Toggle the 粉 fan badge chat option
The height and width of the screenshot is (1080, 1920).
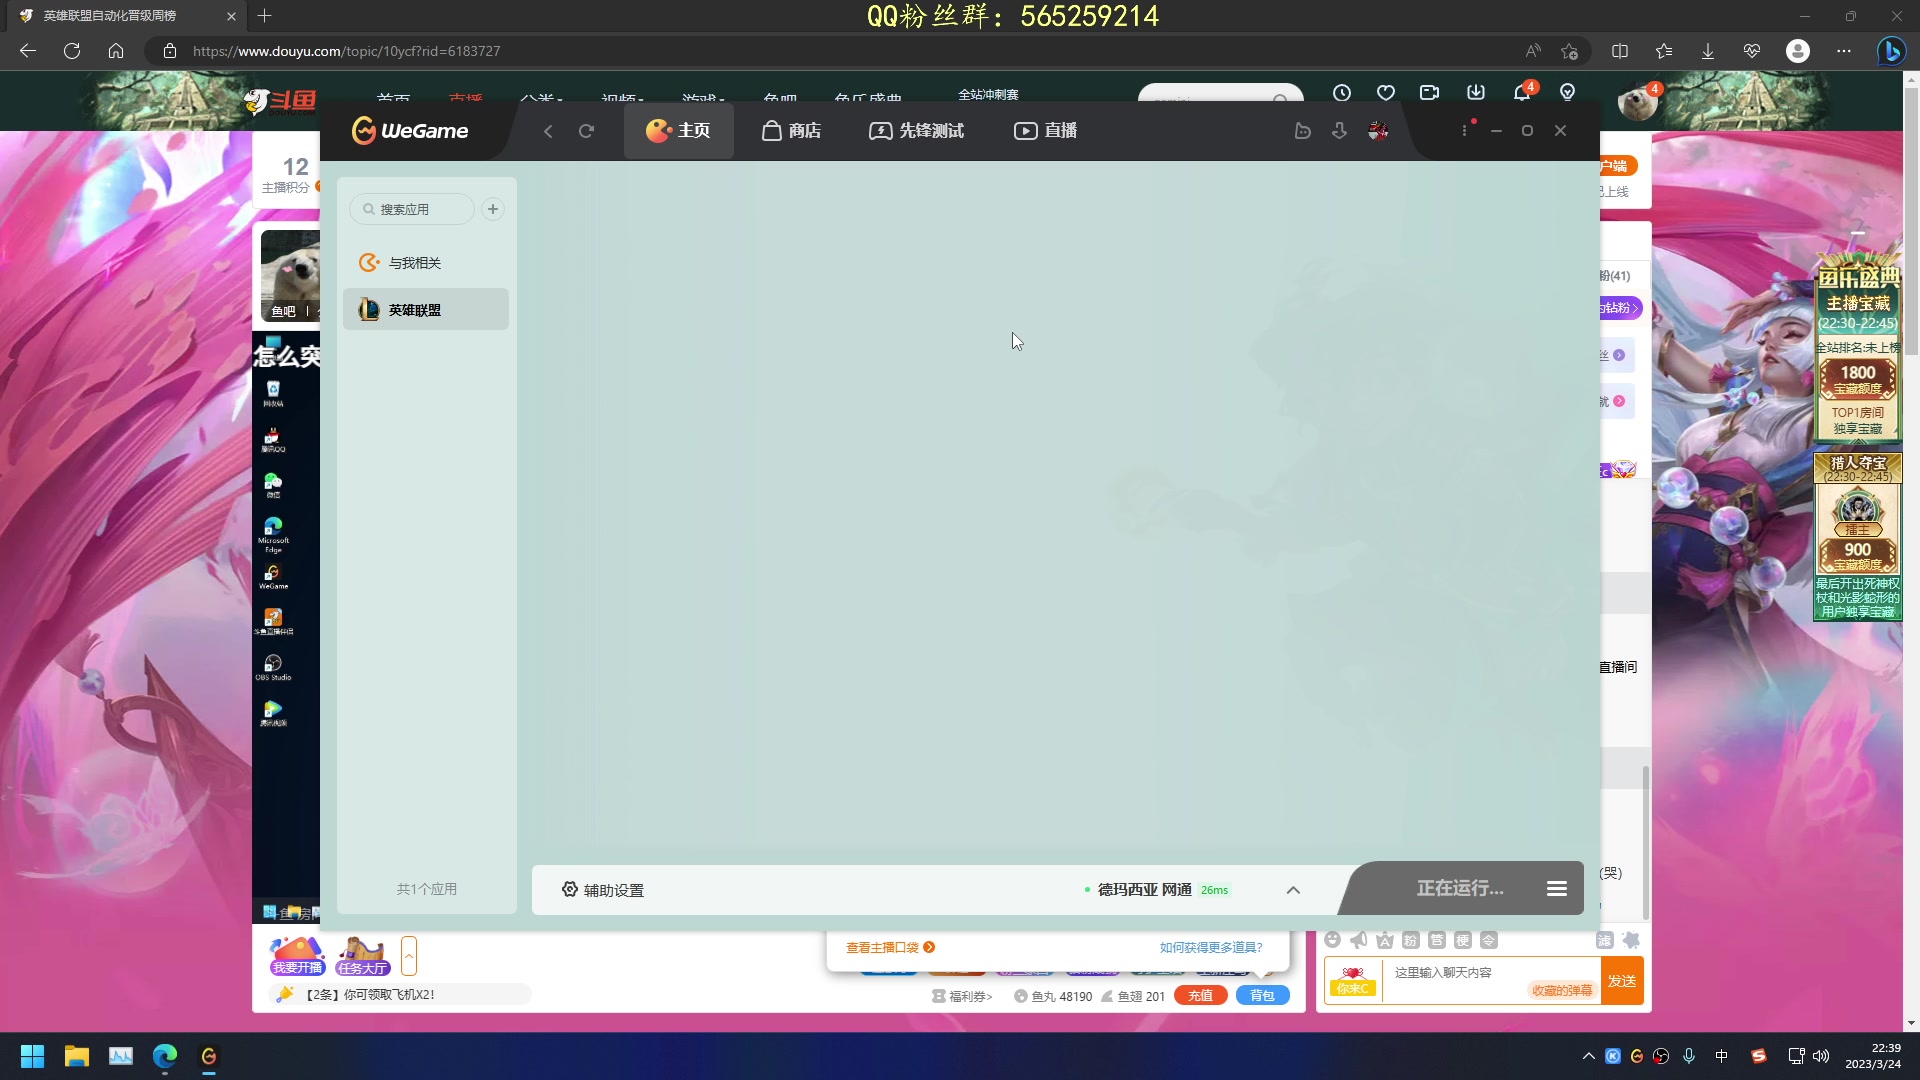[x=1410, y=941]
